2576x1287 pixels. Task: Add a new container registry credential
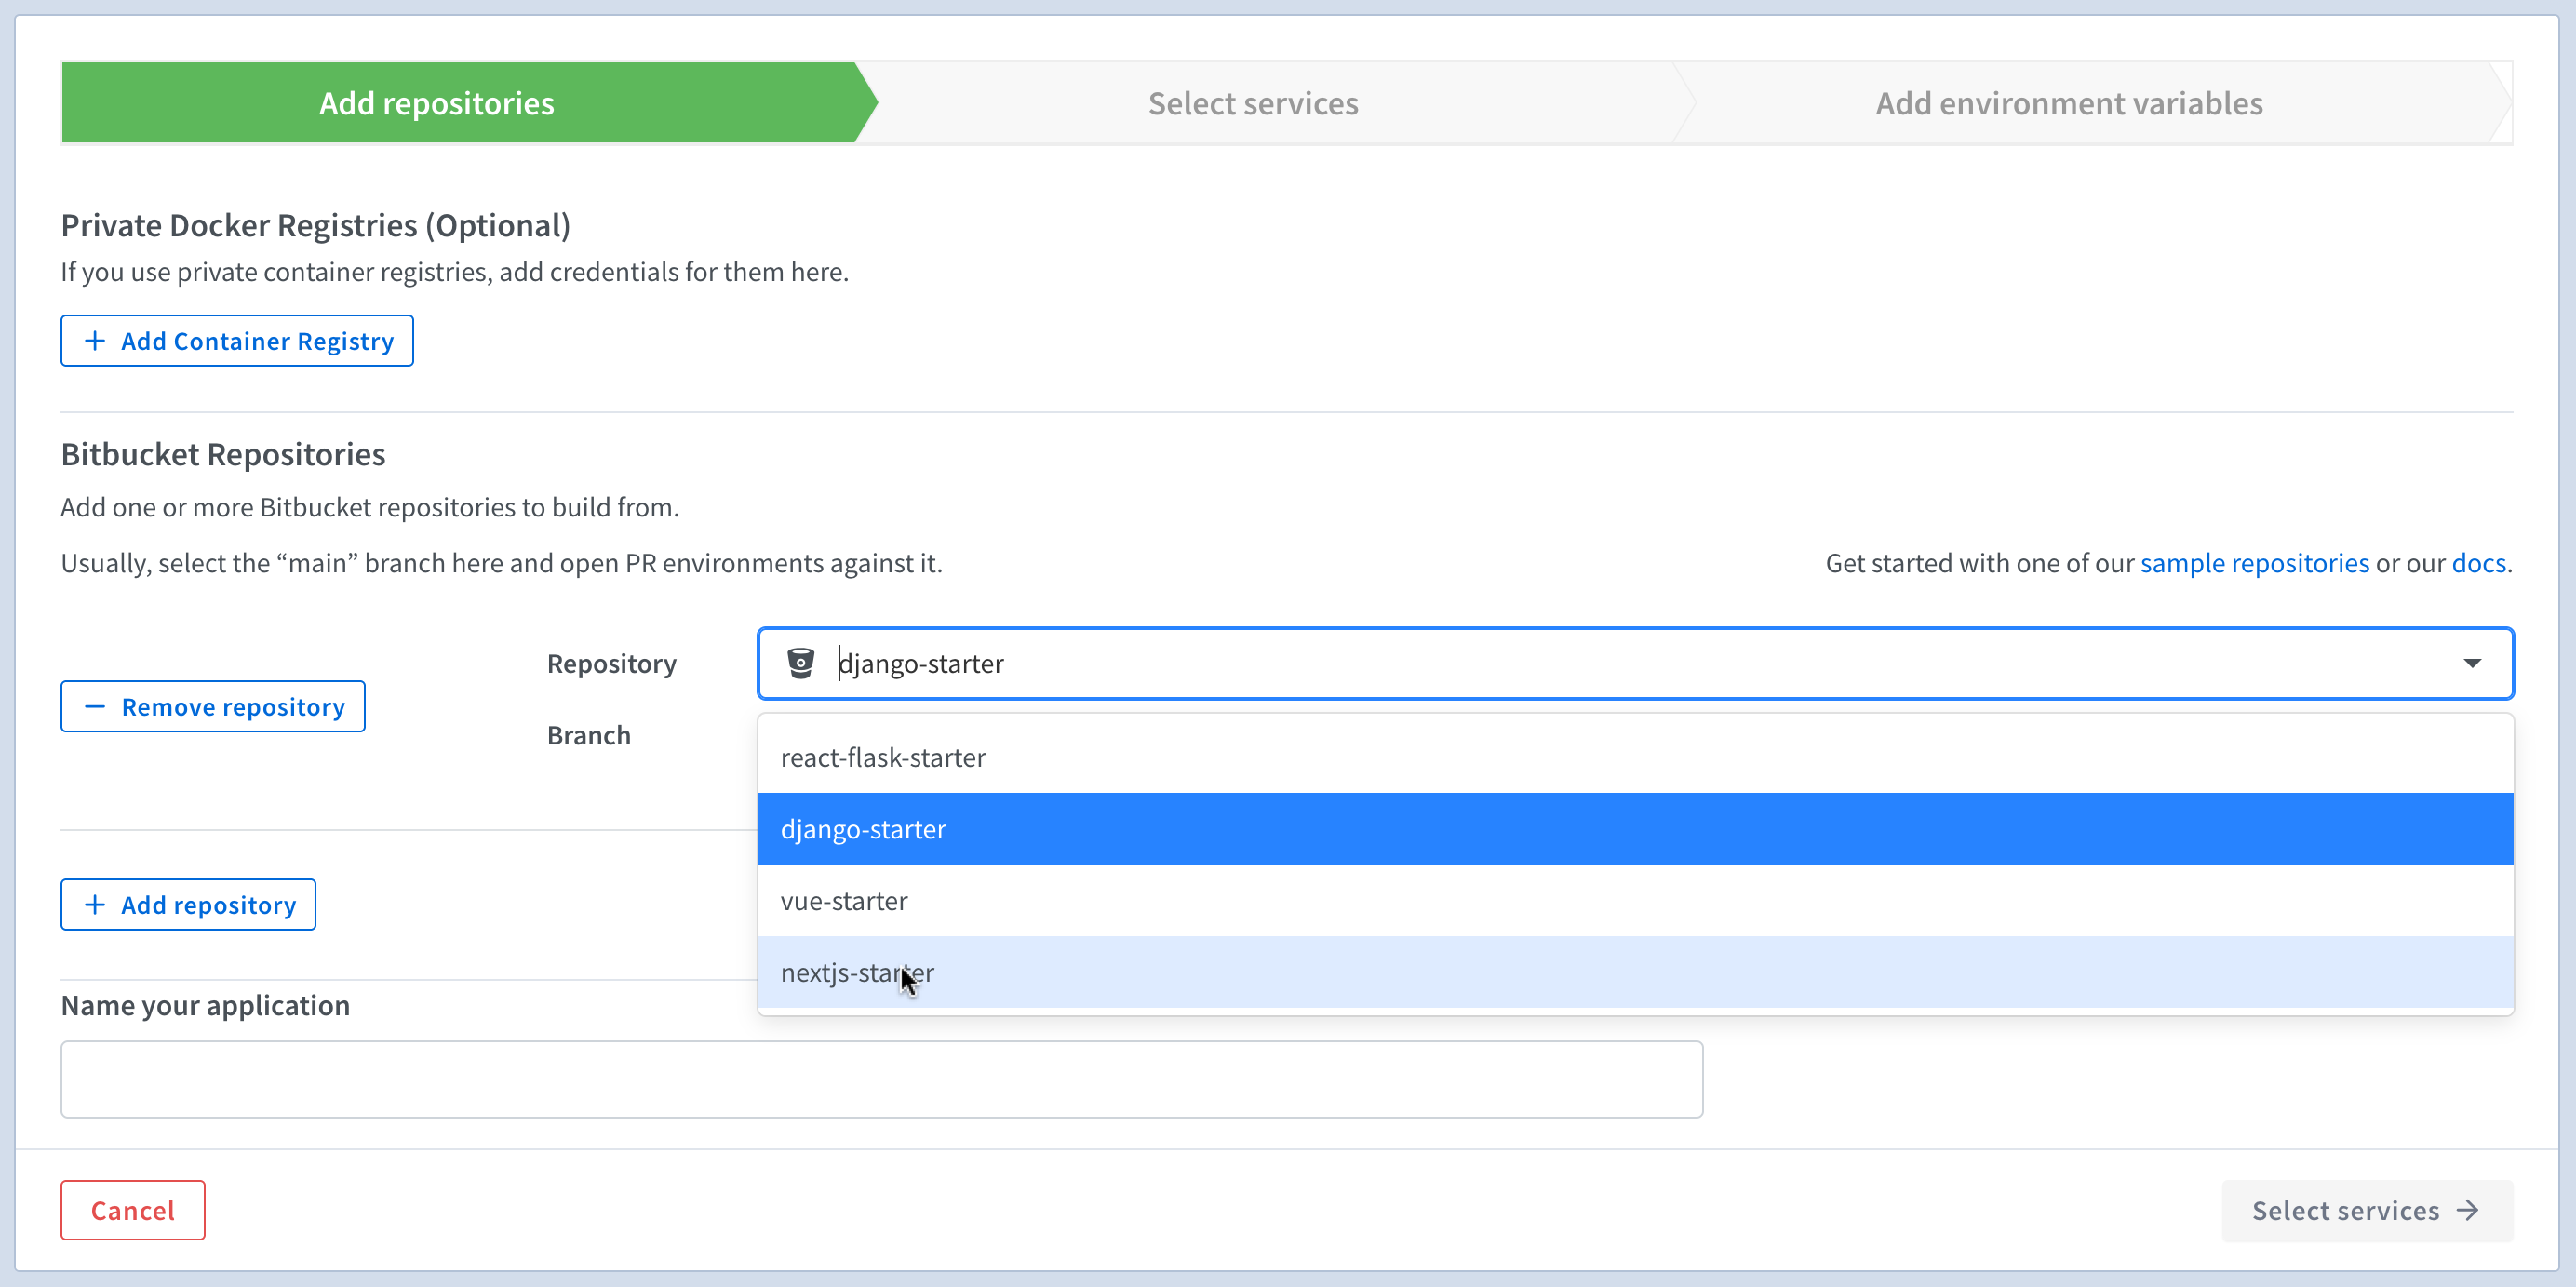pos(237,340)
